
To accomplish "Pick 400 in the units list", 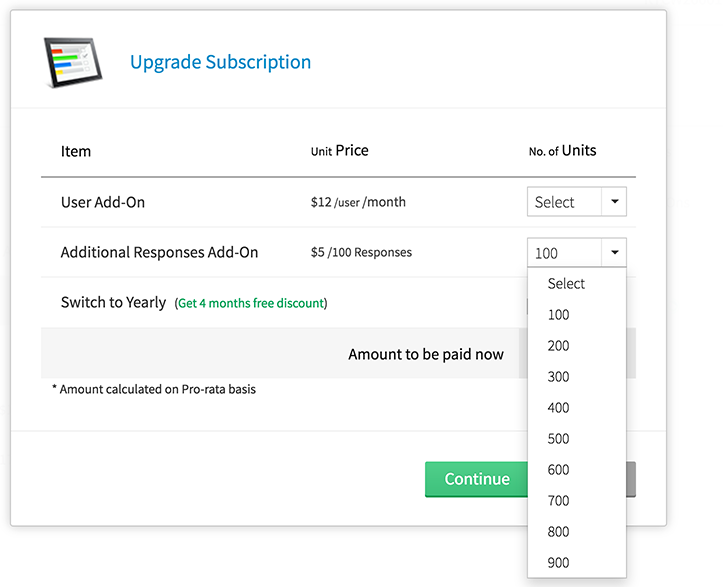I will 558,408.
